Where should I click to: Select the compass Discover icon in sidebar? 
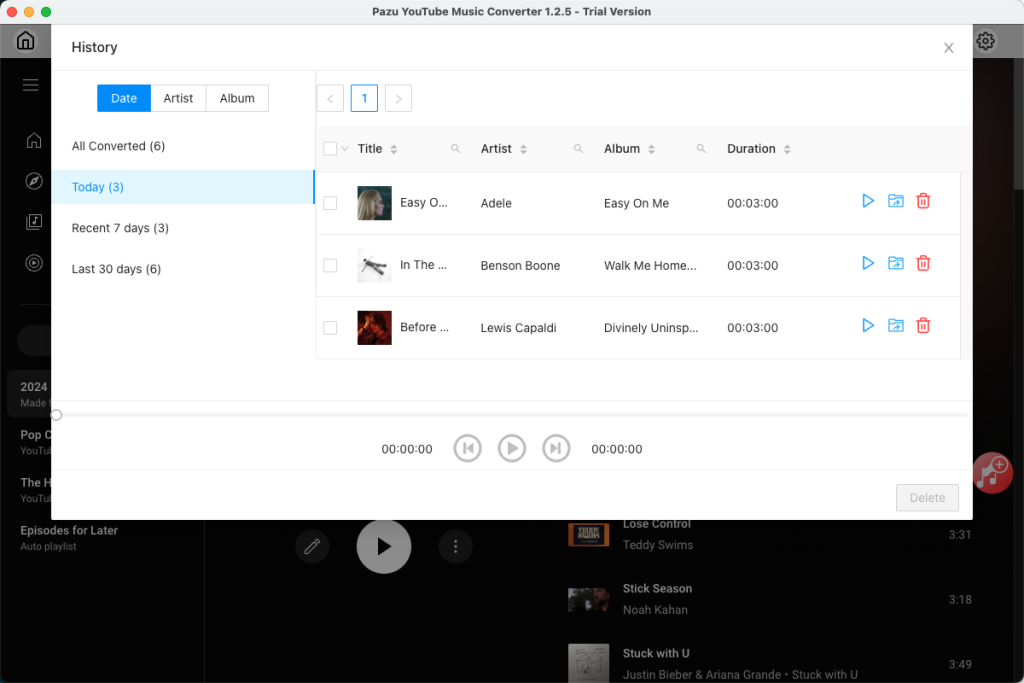click(33, 182)
